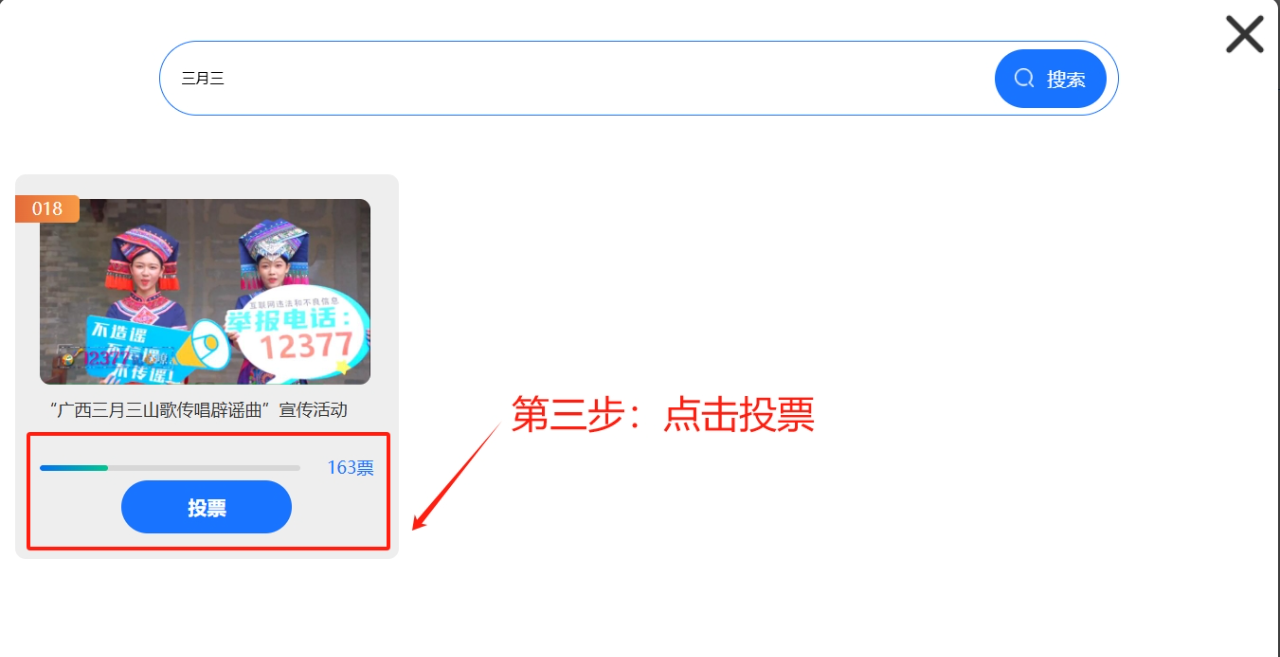Click the red 第三步:点击投票 instruction text
The height and width of the screenshot is (657, 1280).
[663, 414]
